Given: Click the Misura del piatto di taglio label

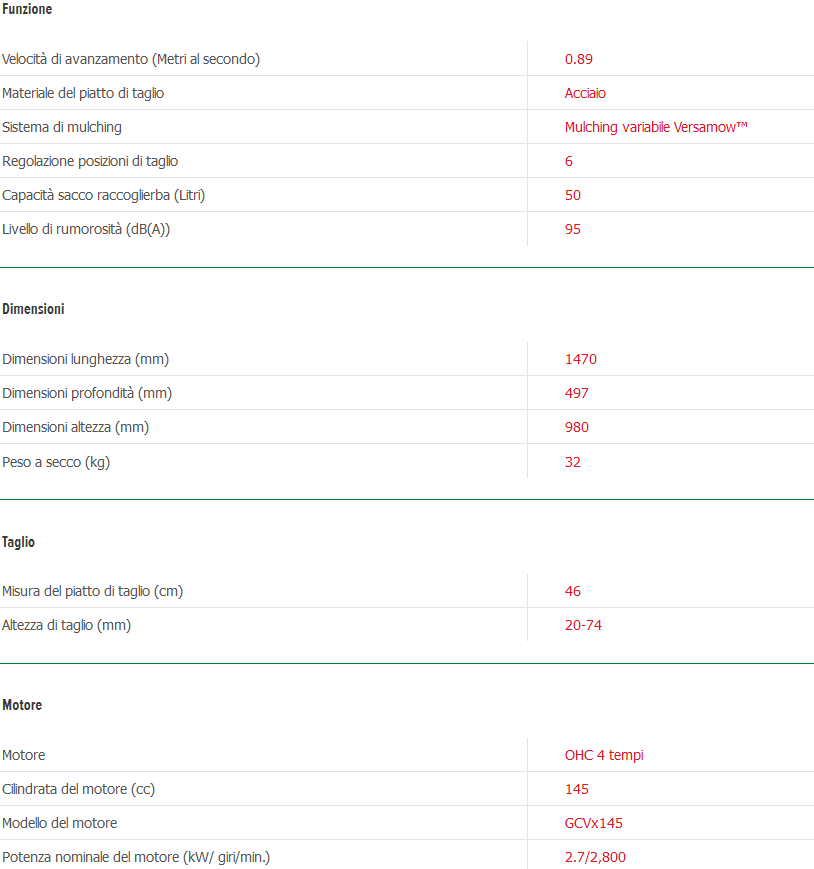Looking at the screenshot, I should pos(92,591).
